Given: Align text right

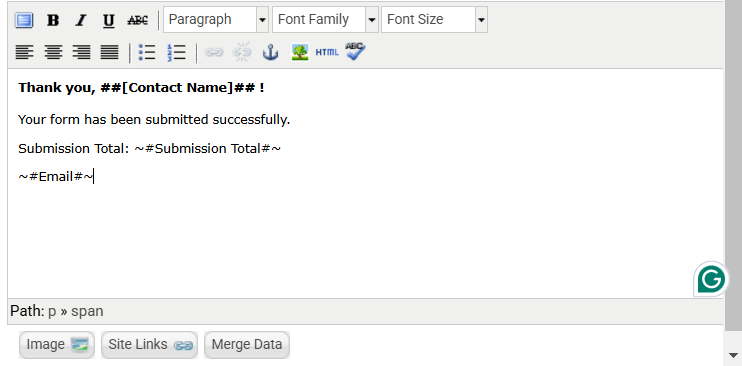Looking at the screenshot, I should point(81,52).
